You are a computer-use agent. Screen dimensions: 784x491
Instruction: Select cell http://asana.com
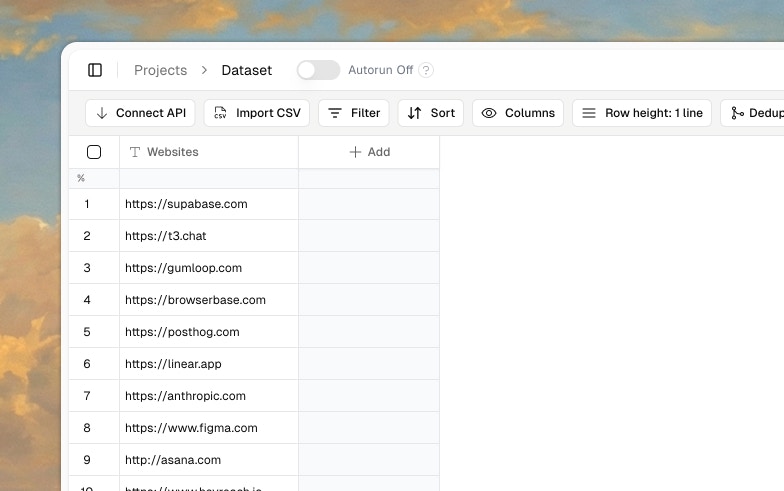click(x=209, y=460)
